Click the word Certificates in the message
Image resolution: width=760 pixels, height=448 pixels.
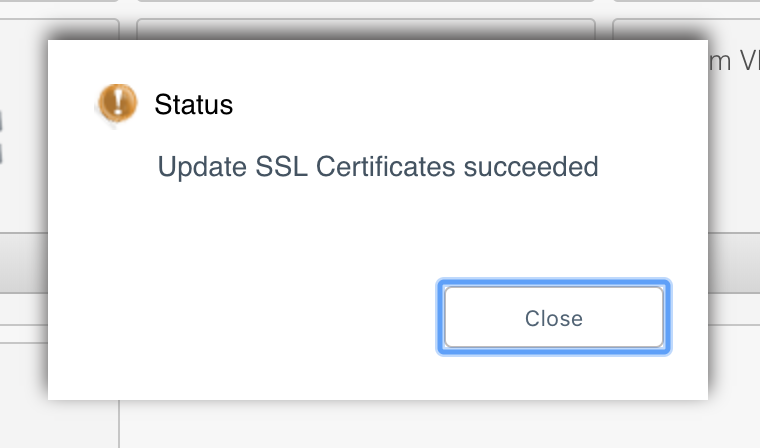click(385, 166)
